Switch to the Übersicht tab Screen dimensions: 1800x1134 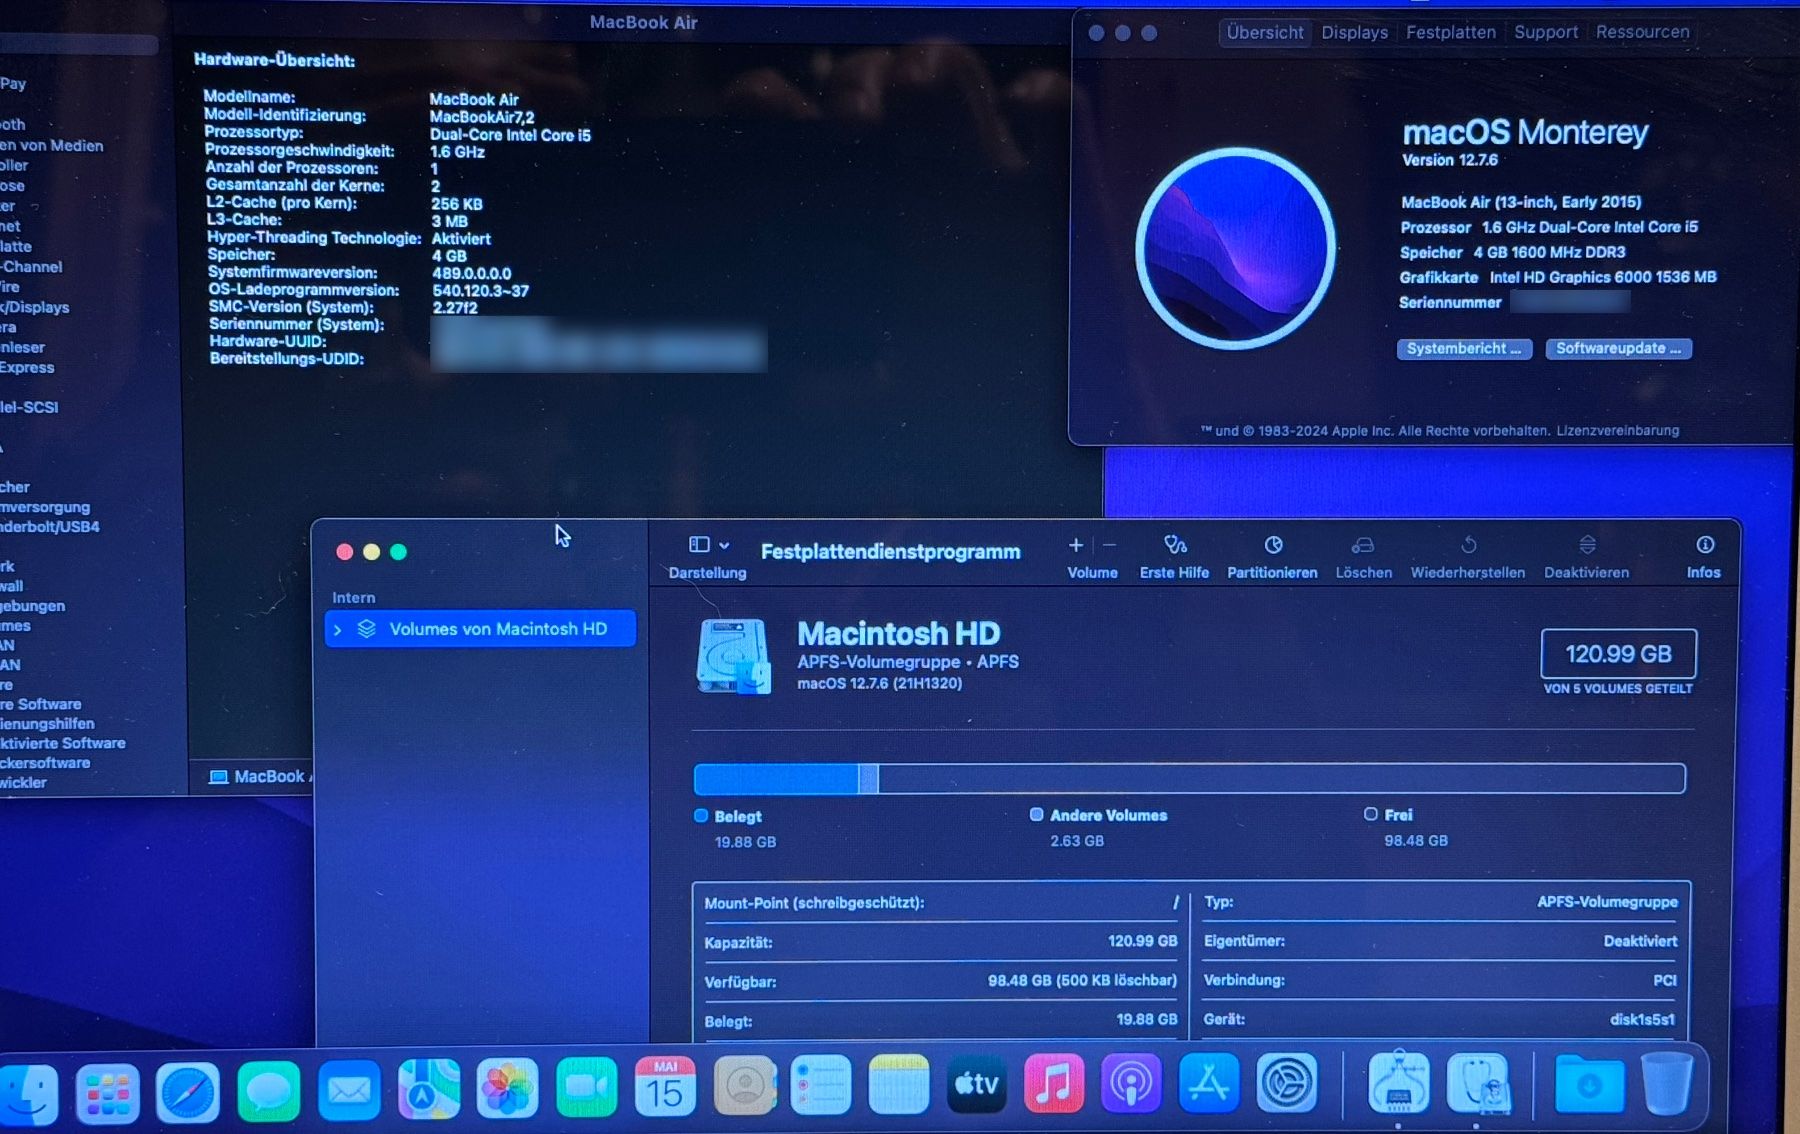pyautogui.click(x=1265, y=32)
